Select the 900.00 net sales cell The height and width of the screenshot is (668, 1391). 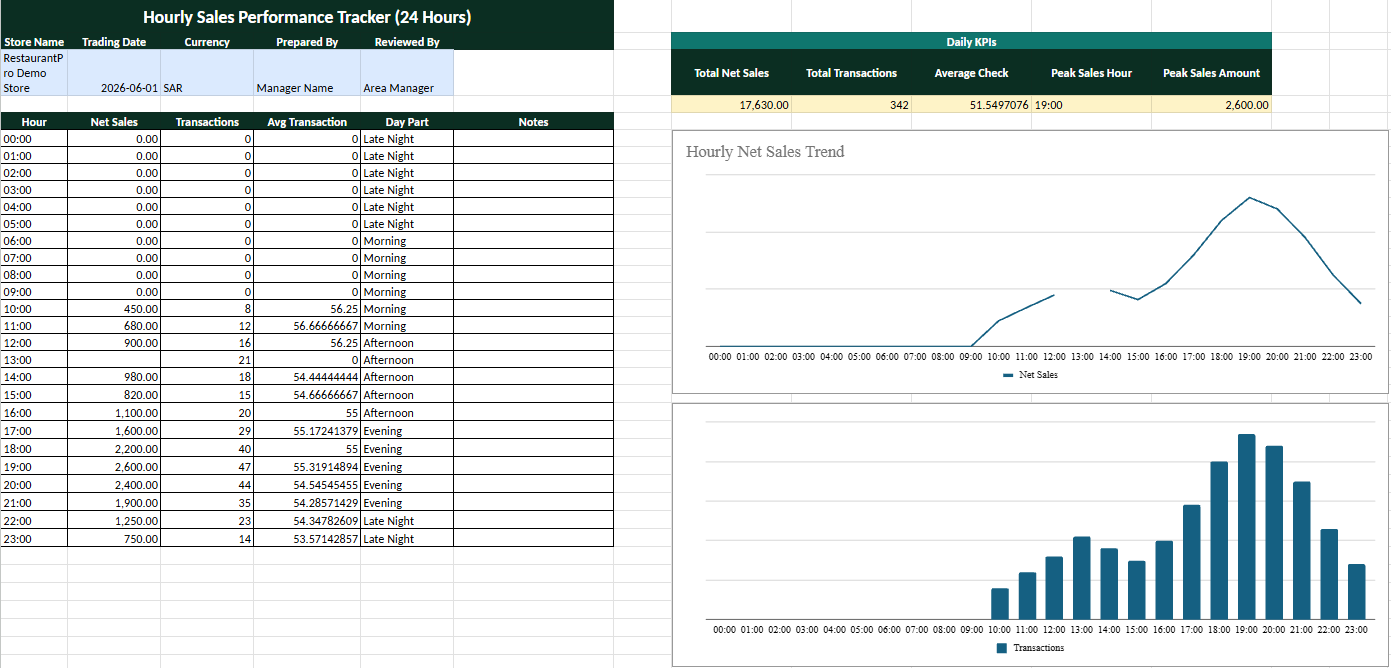tap(114, 343)
